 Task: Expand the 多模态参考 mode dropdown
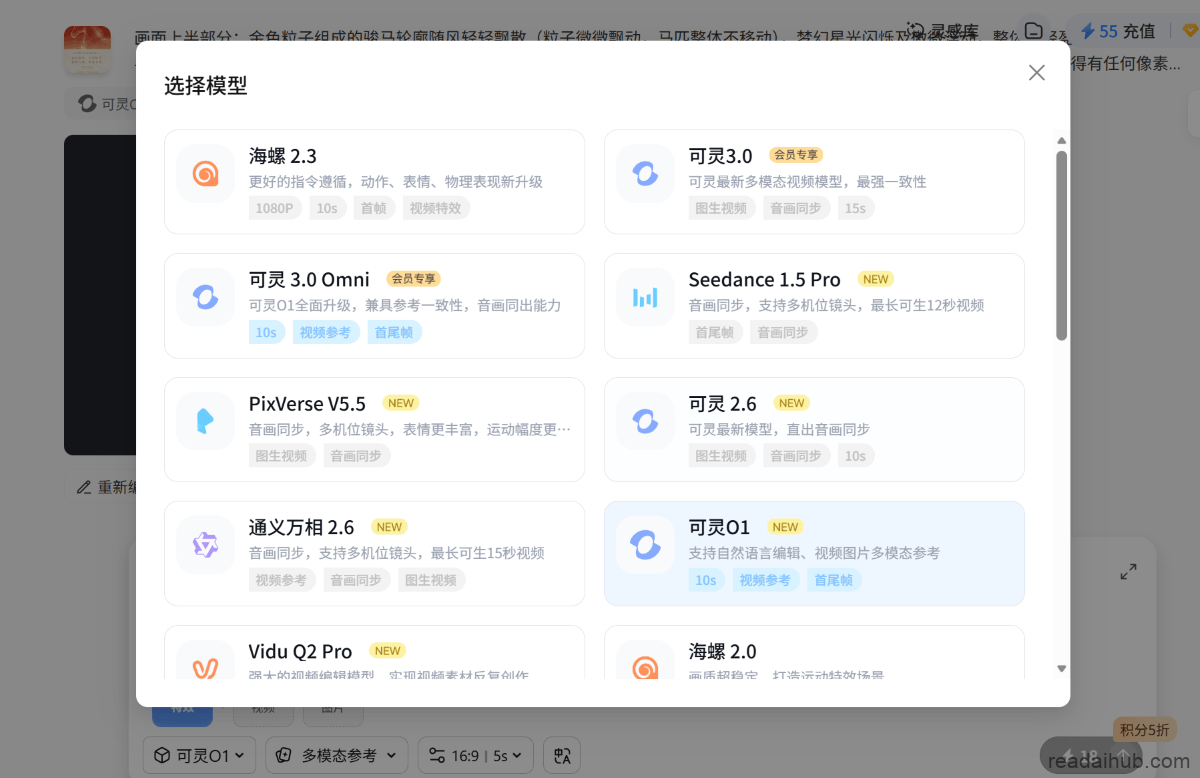tap(337, 756)
